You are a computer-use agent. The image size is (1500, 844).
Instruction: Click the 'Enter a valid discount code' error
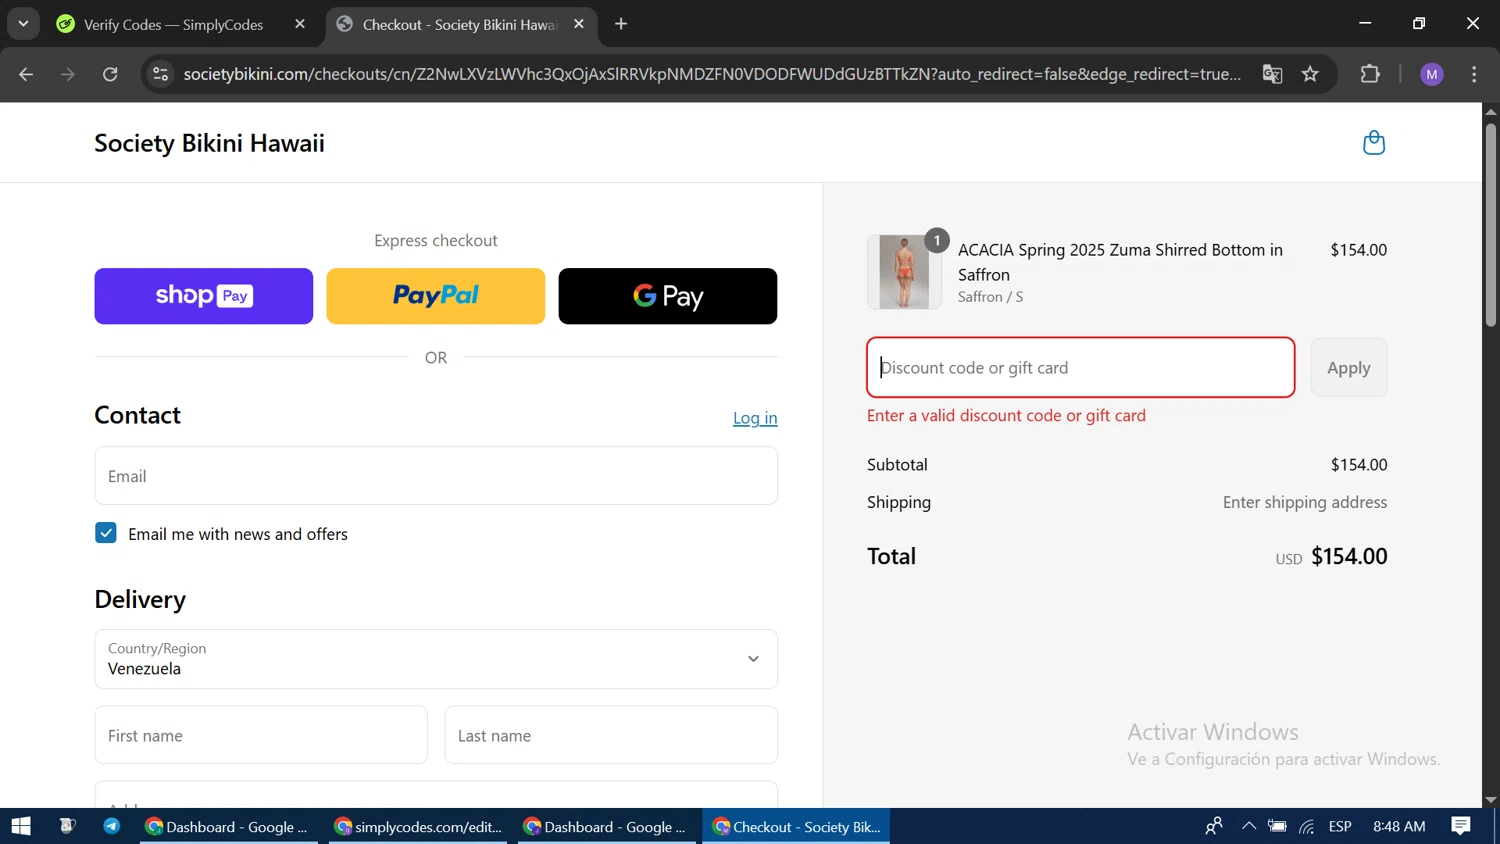1006,415
